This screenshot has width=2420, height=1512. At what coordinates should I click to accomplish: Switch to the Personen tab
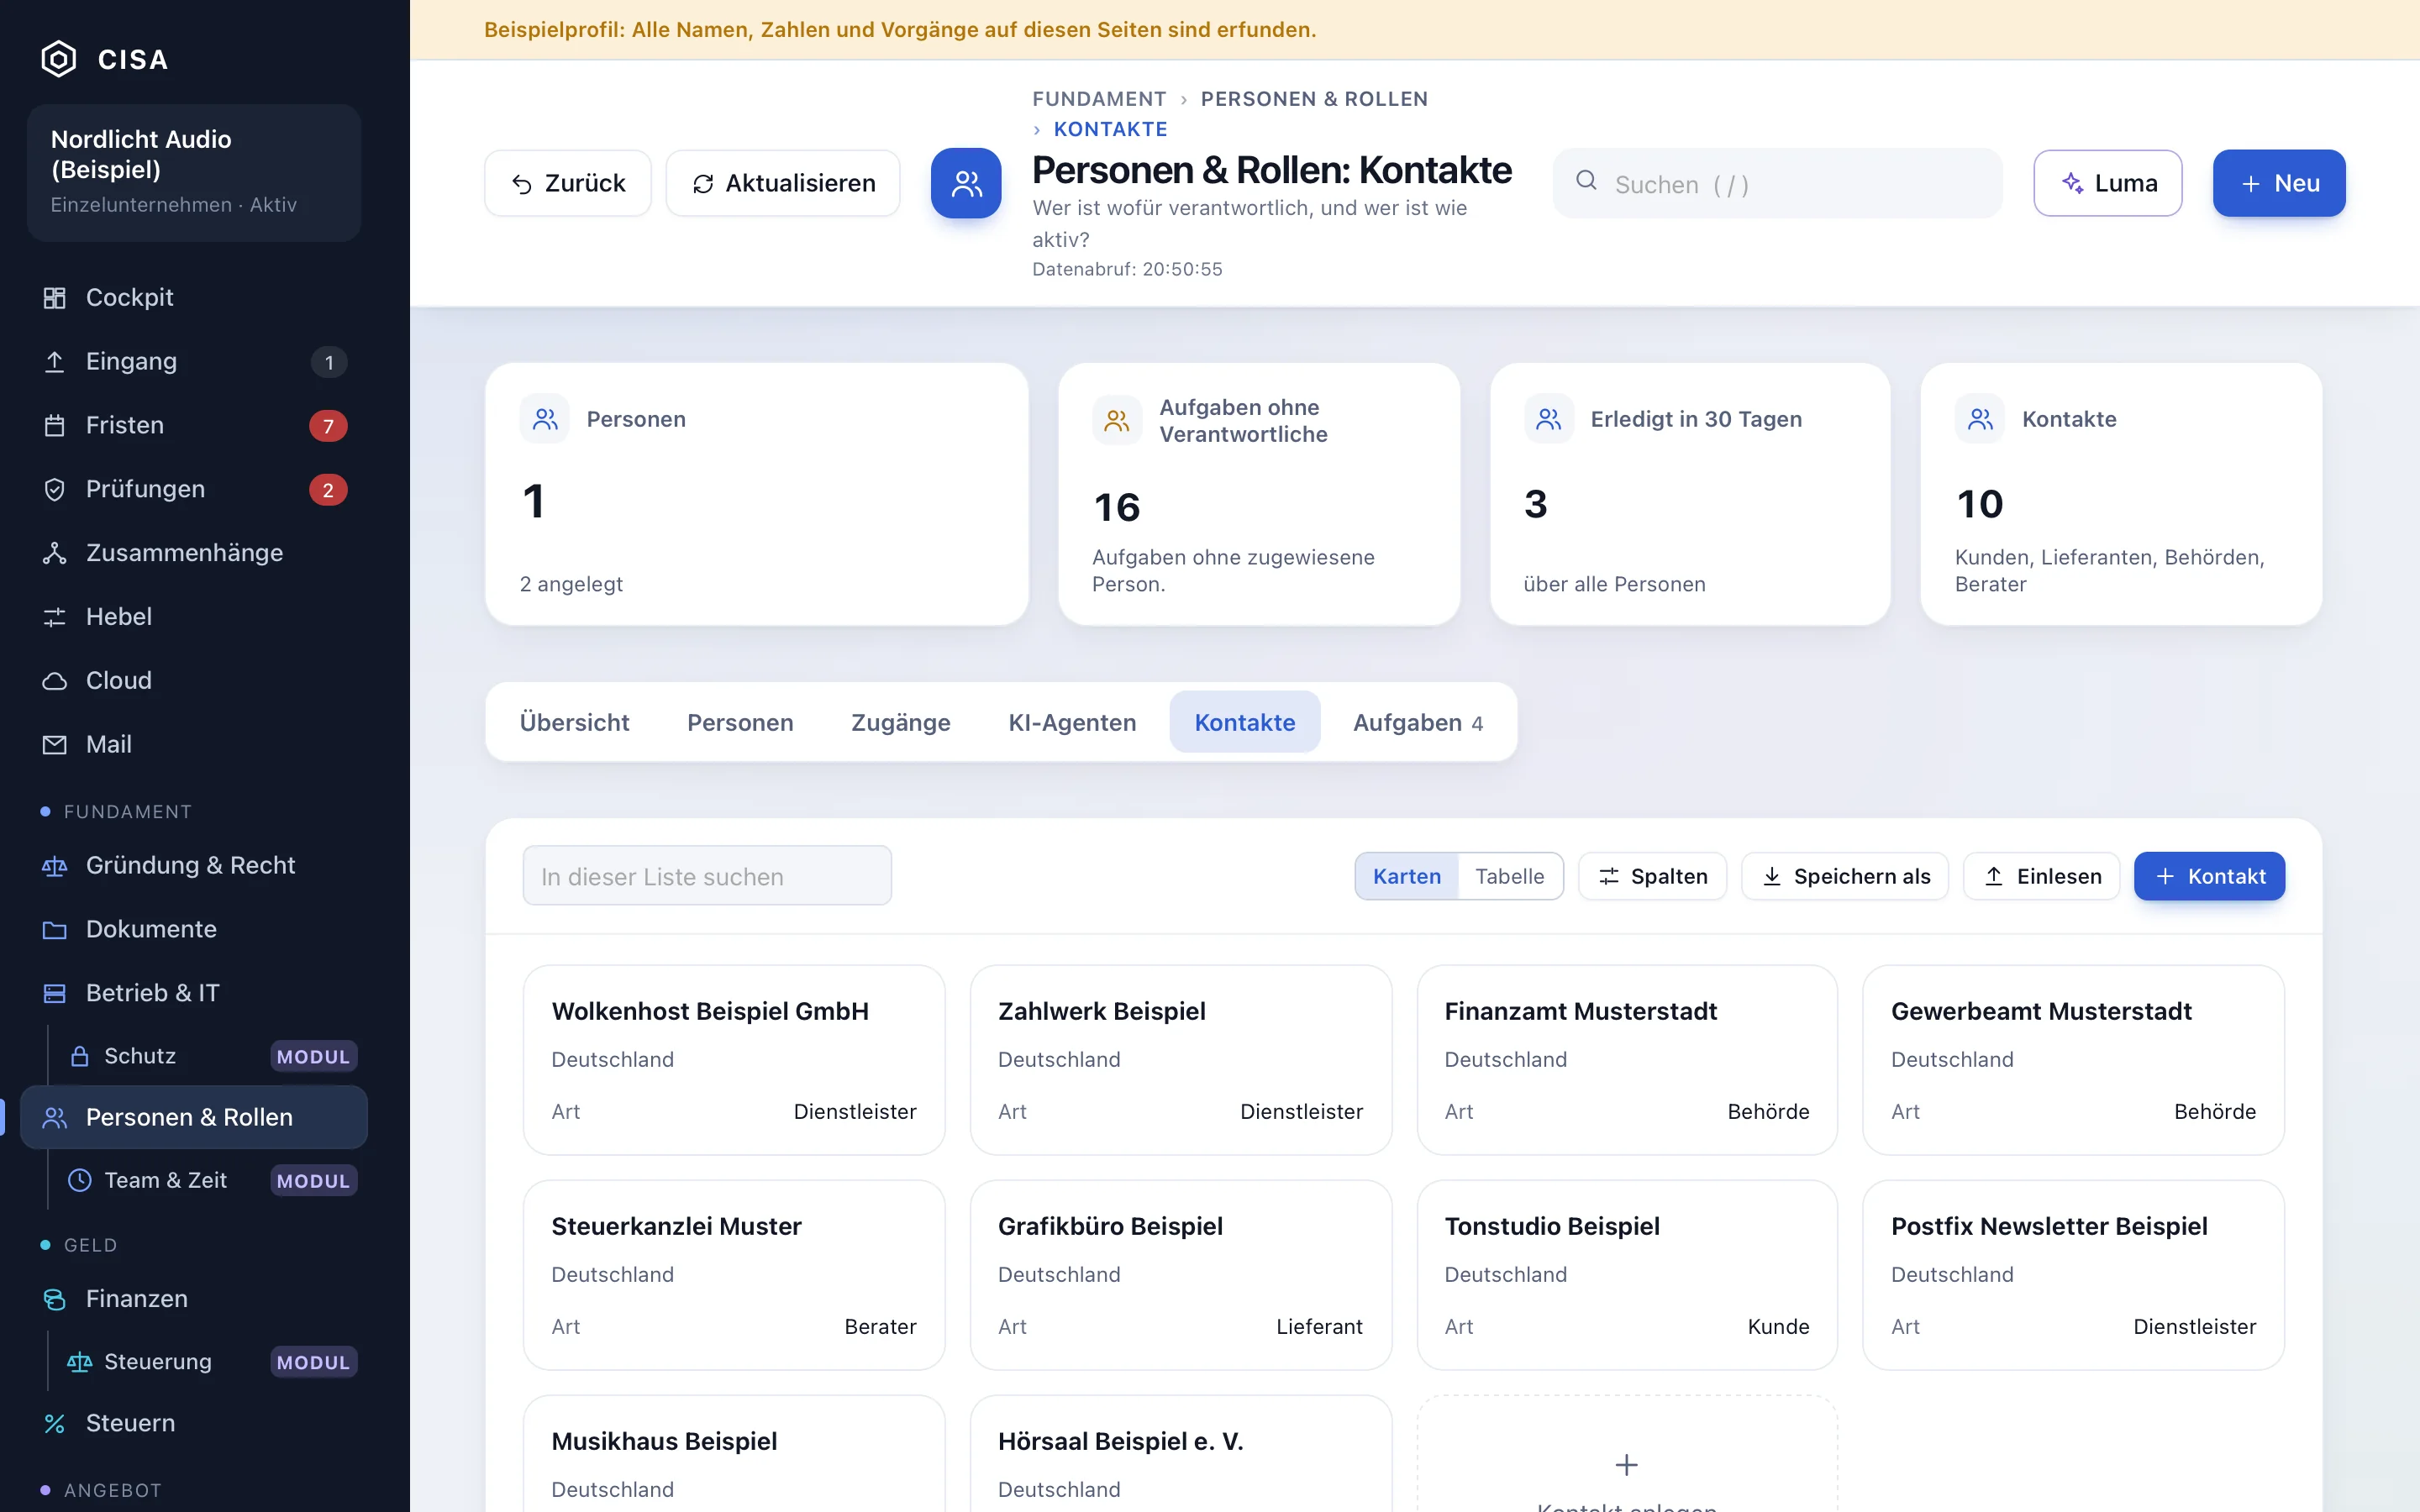click(x=740, y=722)
